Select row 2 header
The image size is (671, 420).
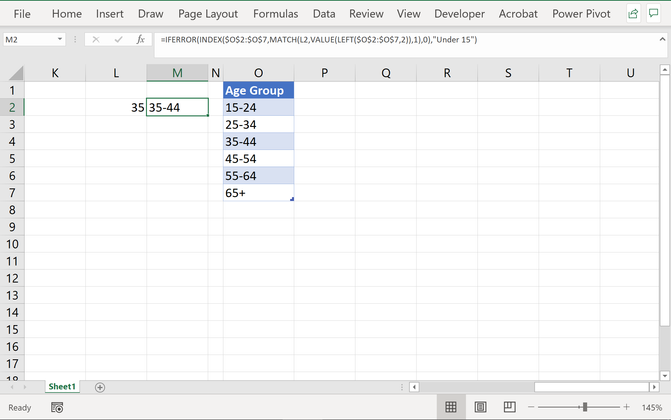point(12,107)
